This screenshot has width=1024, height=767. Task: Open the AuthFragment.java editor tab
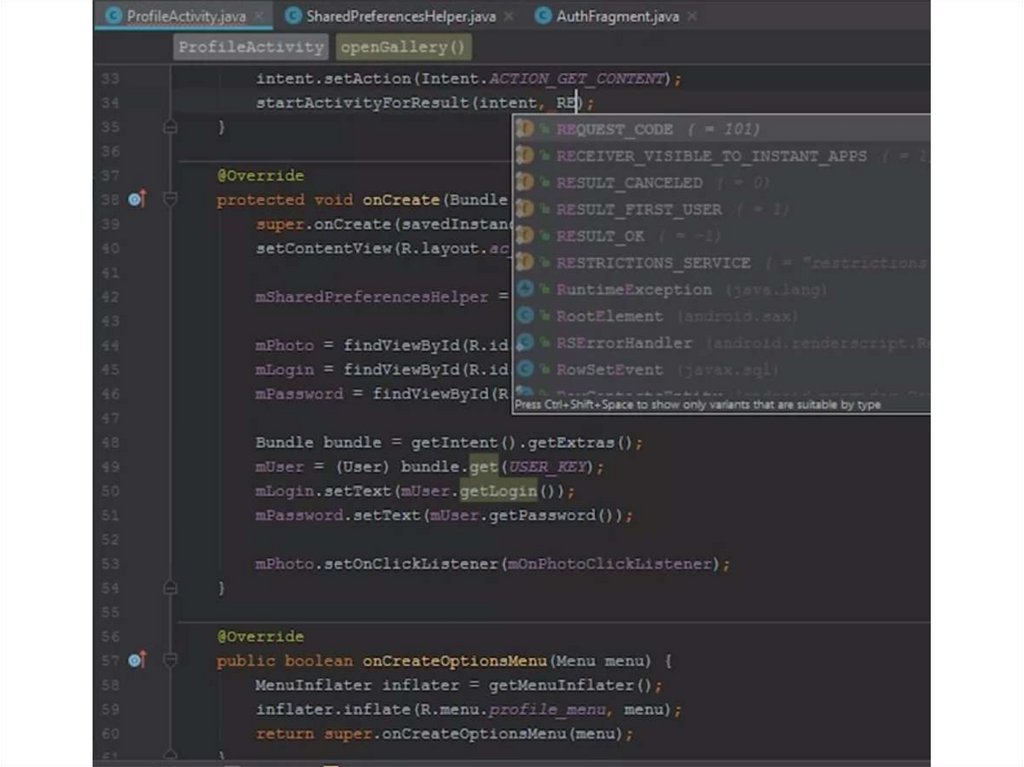point(620,16)
